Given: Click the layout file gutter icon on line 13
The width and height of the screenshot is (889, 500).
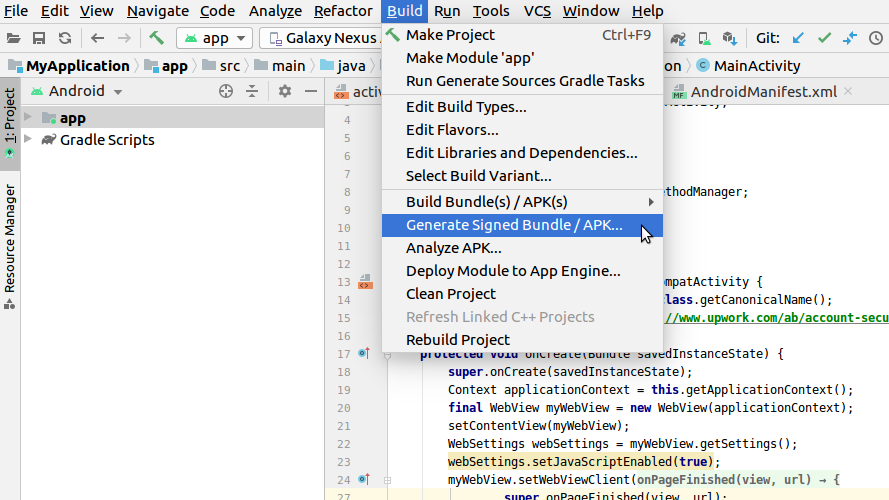Looking at the screenshot, I should click(365, 282).
